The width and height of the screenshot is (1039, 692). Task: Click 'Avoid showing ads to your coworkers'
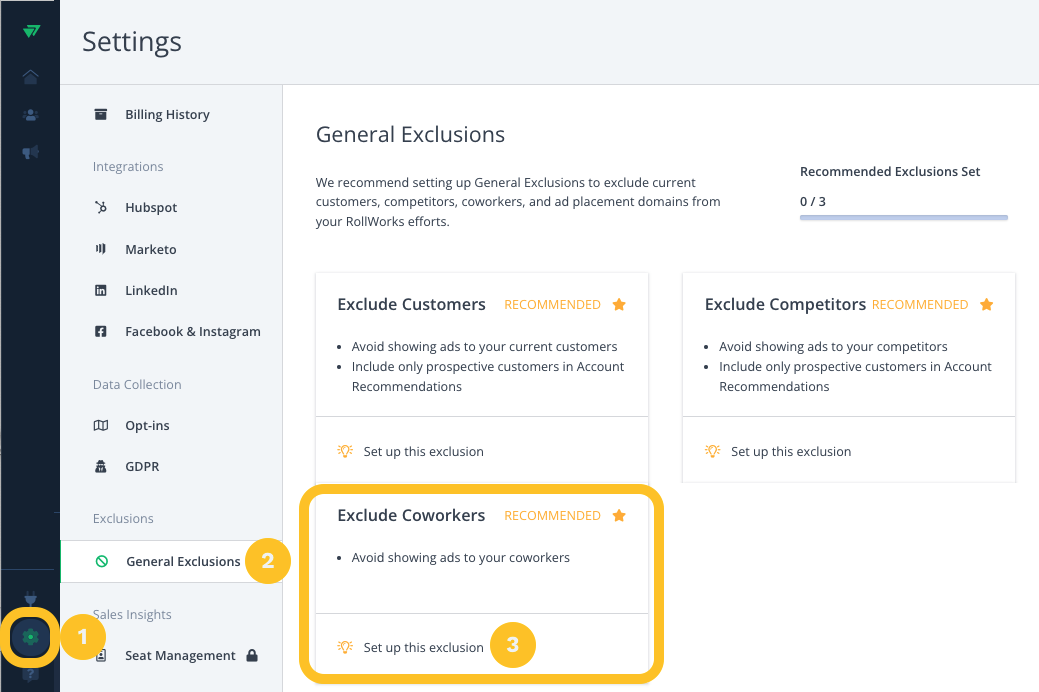(x=461, y=557)
